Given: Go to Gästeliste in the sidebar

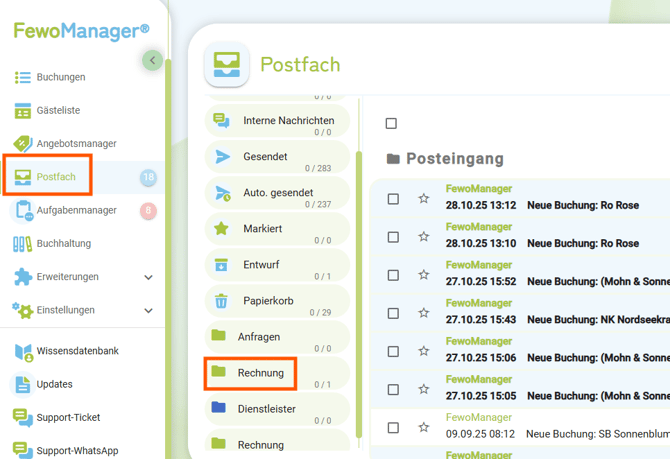Looking at the screenshot, I should pos(59,111).
